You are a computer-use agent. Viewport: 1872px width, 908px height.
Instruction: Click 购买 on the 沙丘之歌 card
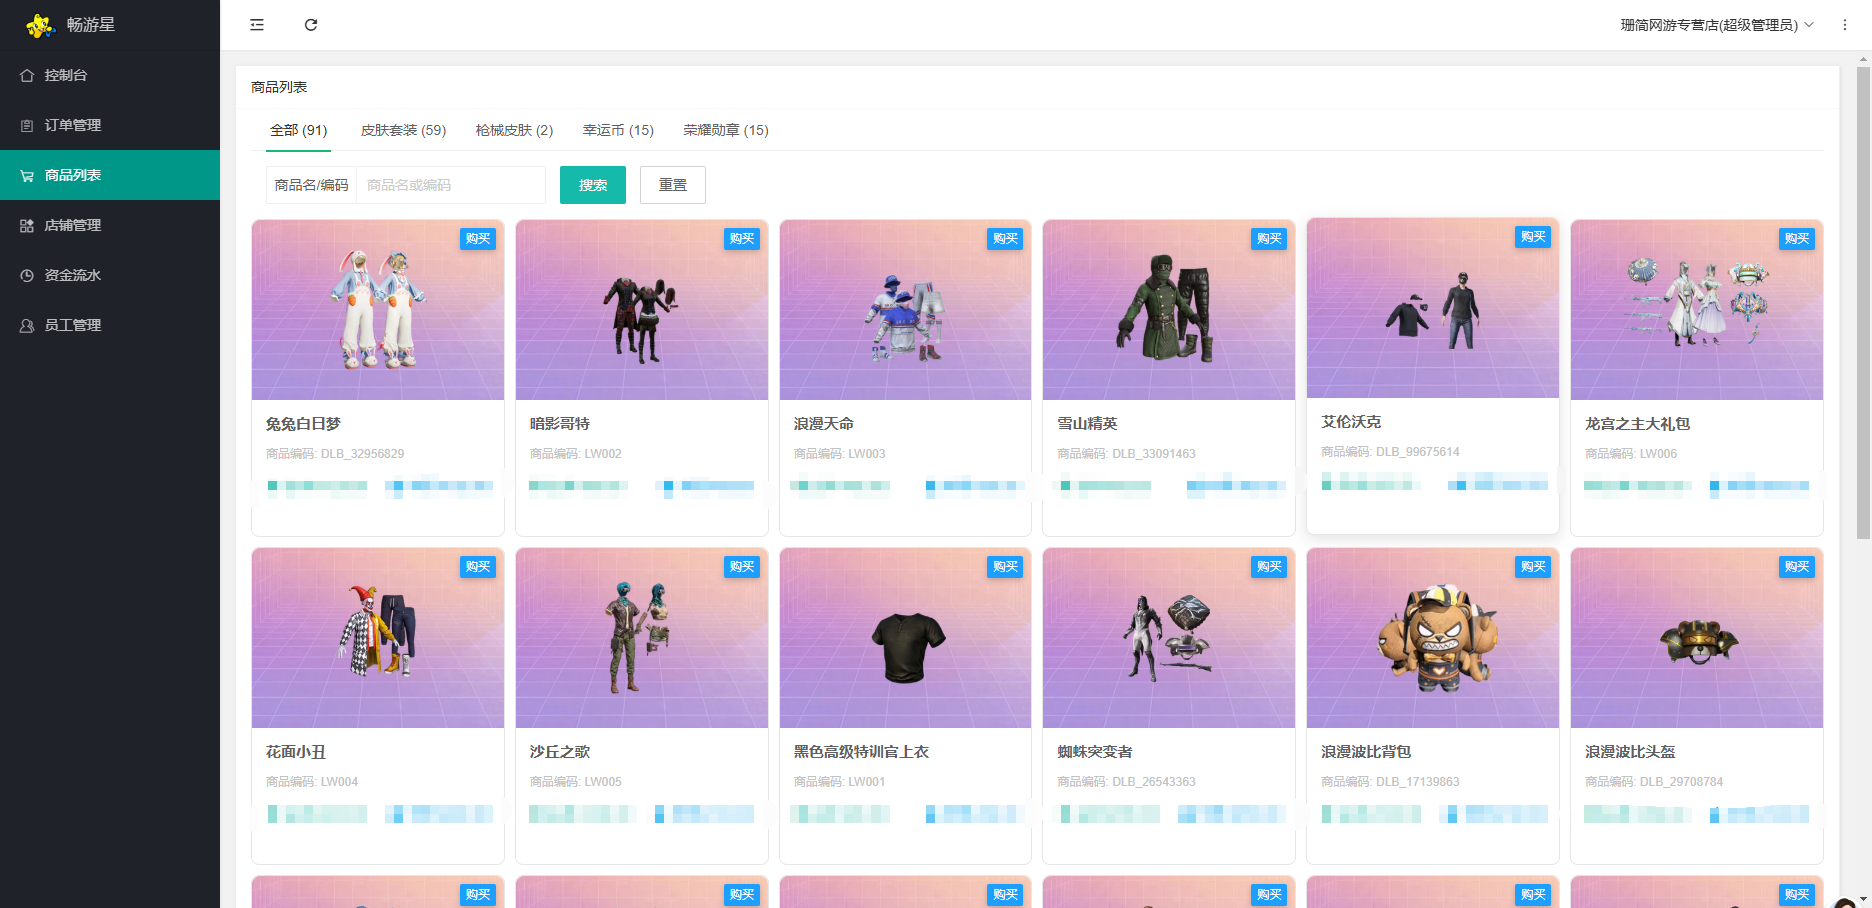pos(742,567)
